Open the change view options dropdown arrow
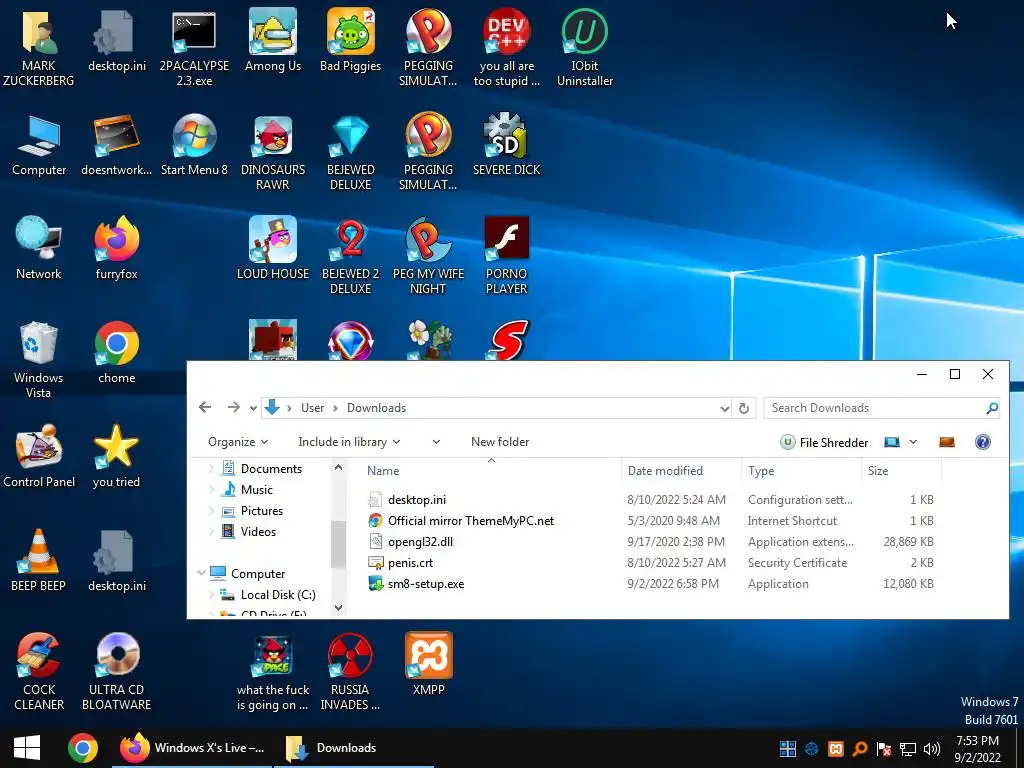Image resolution: width=1024 pixels, height=768 pixels. 914,442
